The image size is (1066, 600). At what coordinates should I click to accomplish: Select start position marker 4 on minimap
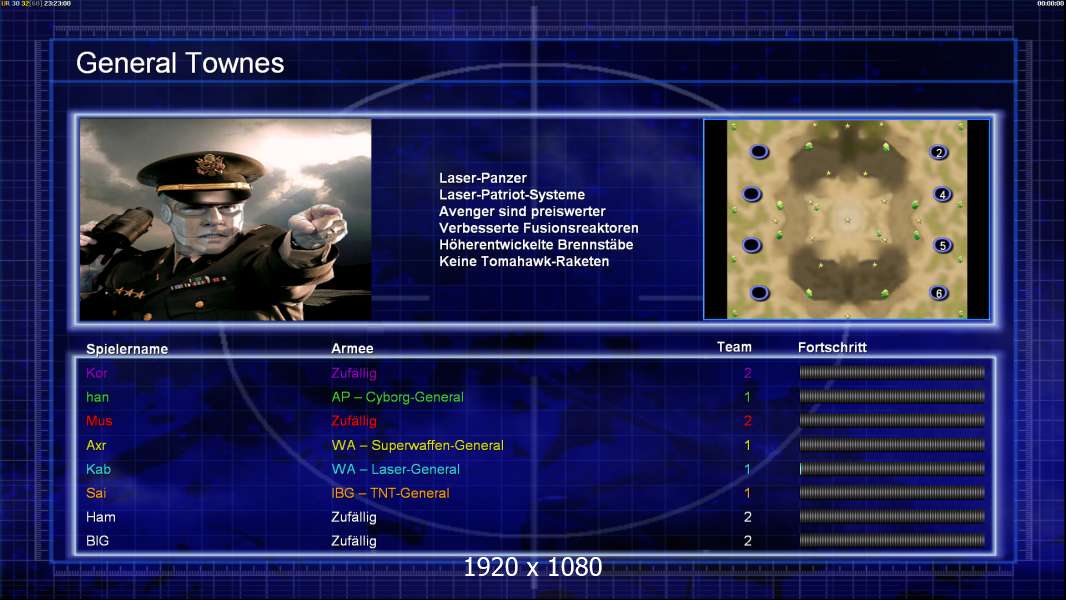pos(942,194)
